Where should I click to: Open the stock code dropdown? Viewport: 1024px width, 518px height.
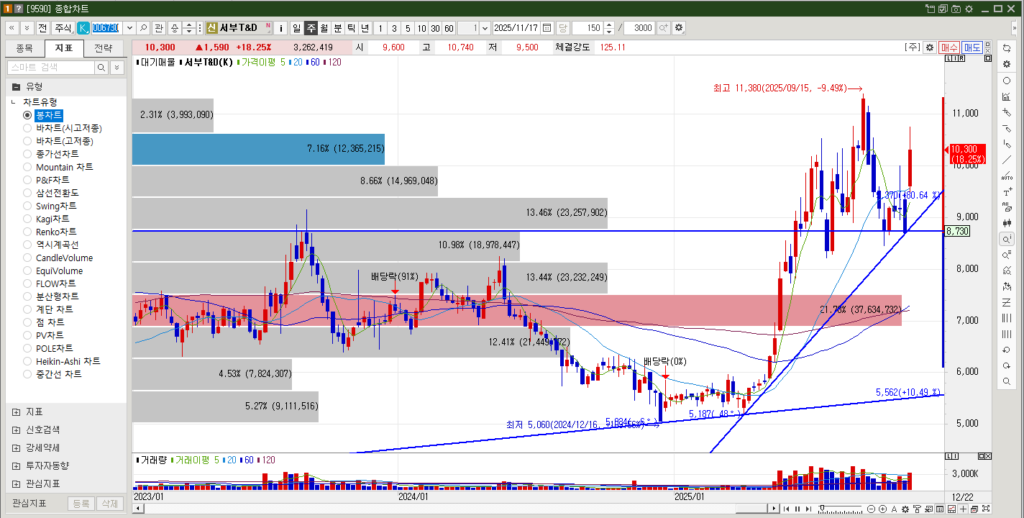click(130, 27)
